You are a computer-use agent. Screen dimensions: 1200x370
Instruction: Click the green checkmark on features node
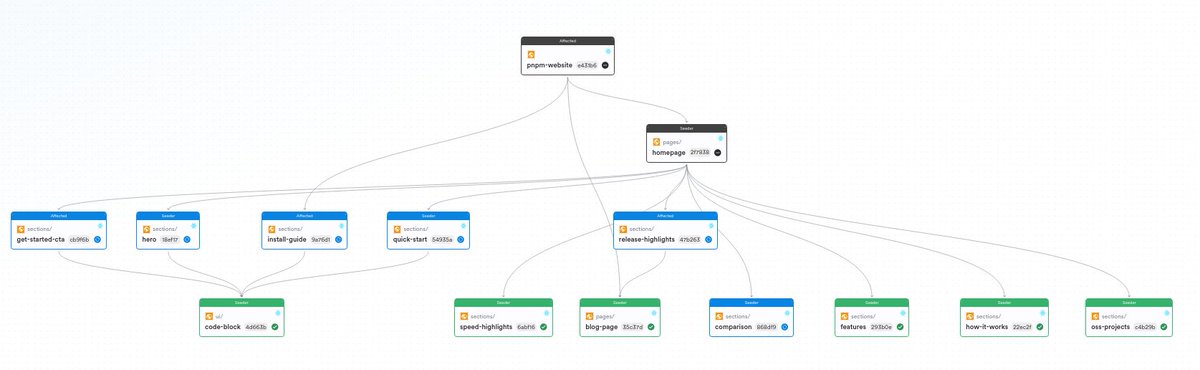point(900,327)
